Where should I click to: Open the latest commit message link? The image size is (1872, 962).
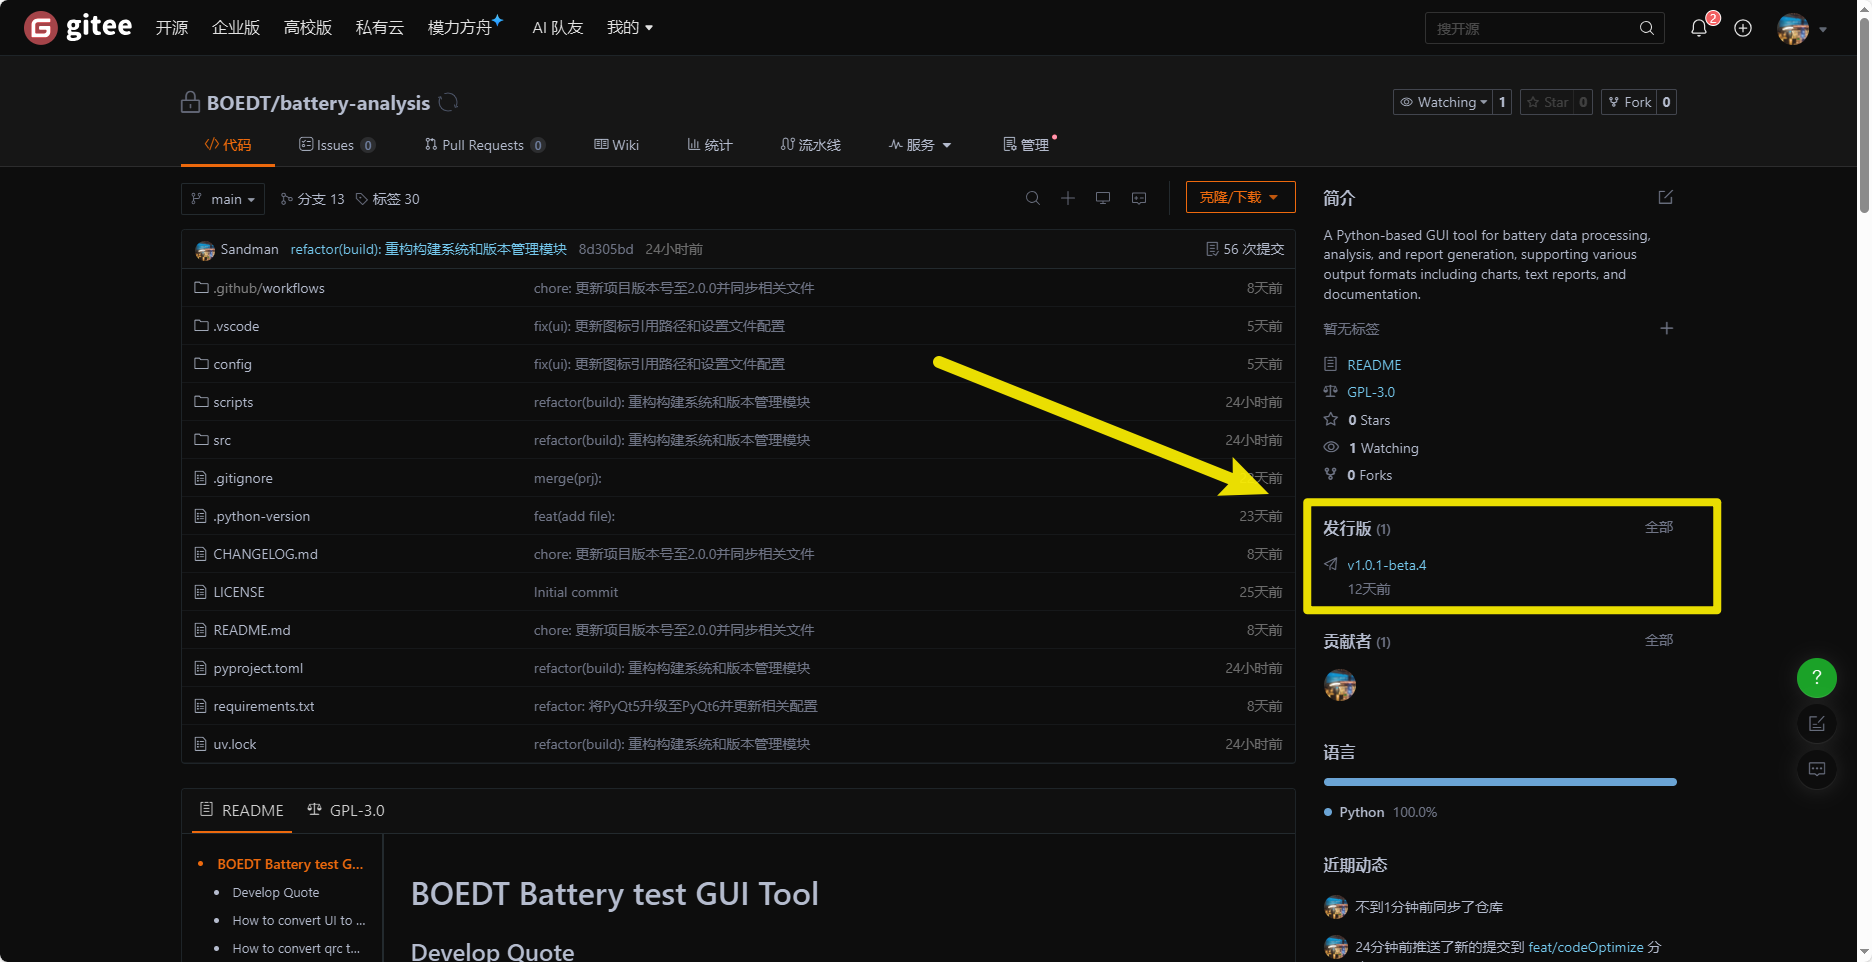[x=429, y=249]
